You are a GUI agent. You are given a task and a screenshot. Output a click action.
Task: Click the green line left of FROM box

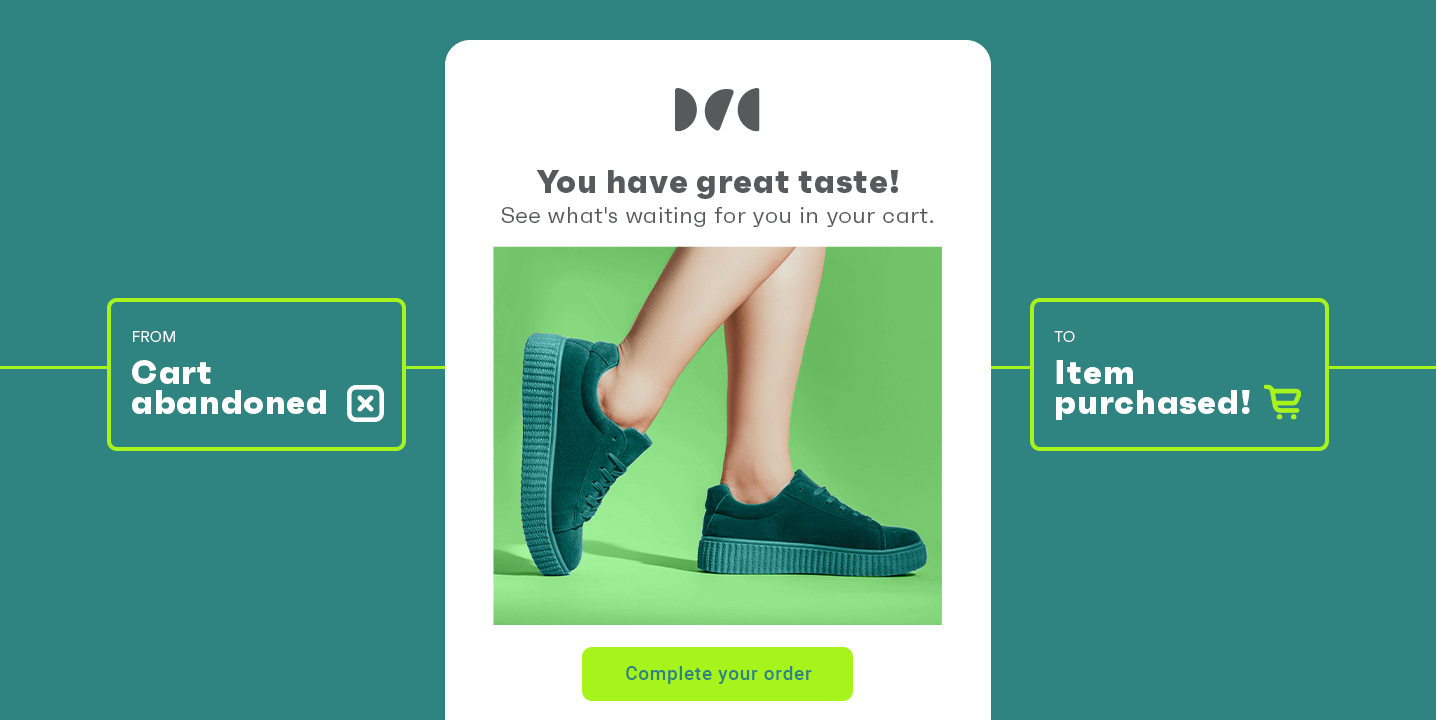click(x=53, y=367)
